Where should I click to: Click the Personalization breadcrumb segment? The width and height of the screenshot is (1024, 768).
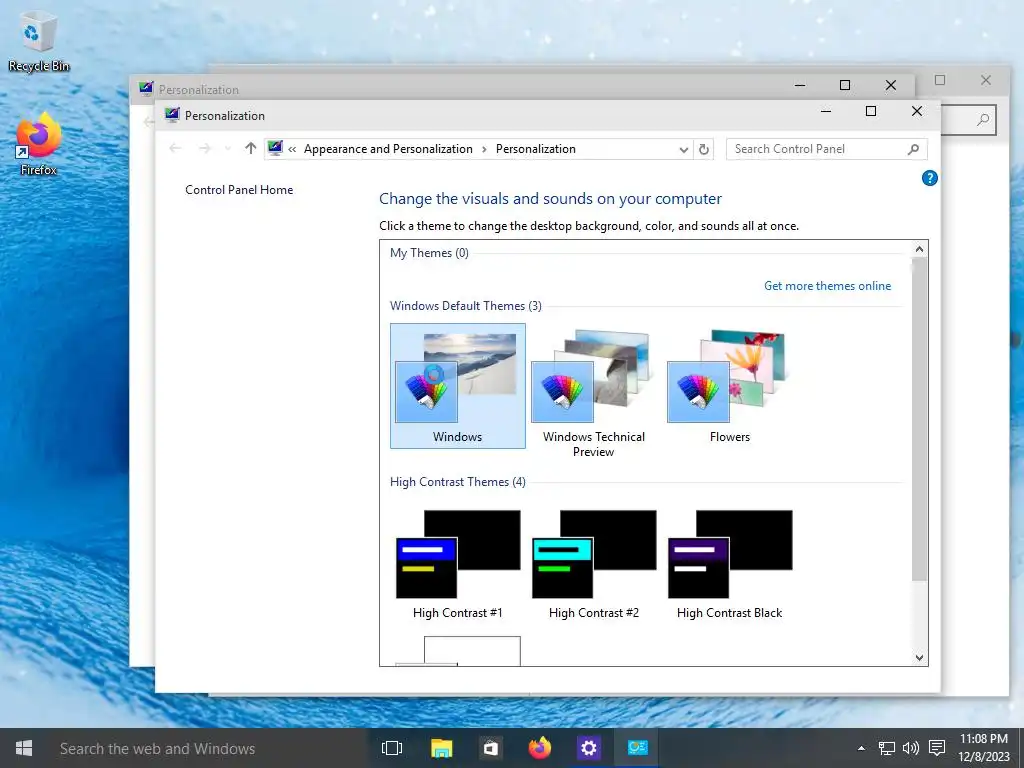[x=536, y=149]
